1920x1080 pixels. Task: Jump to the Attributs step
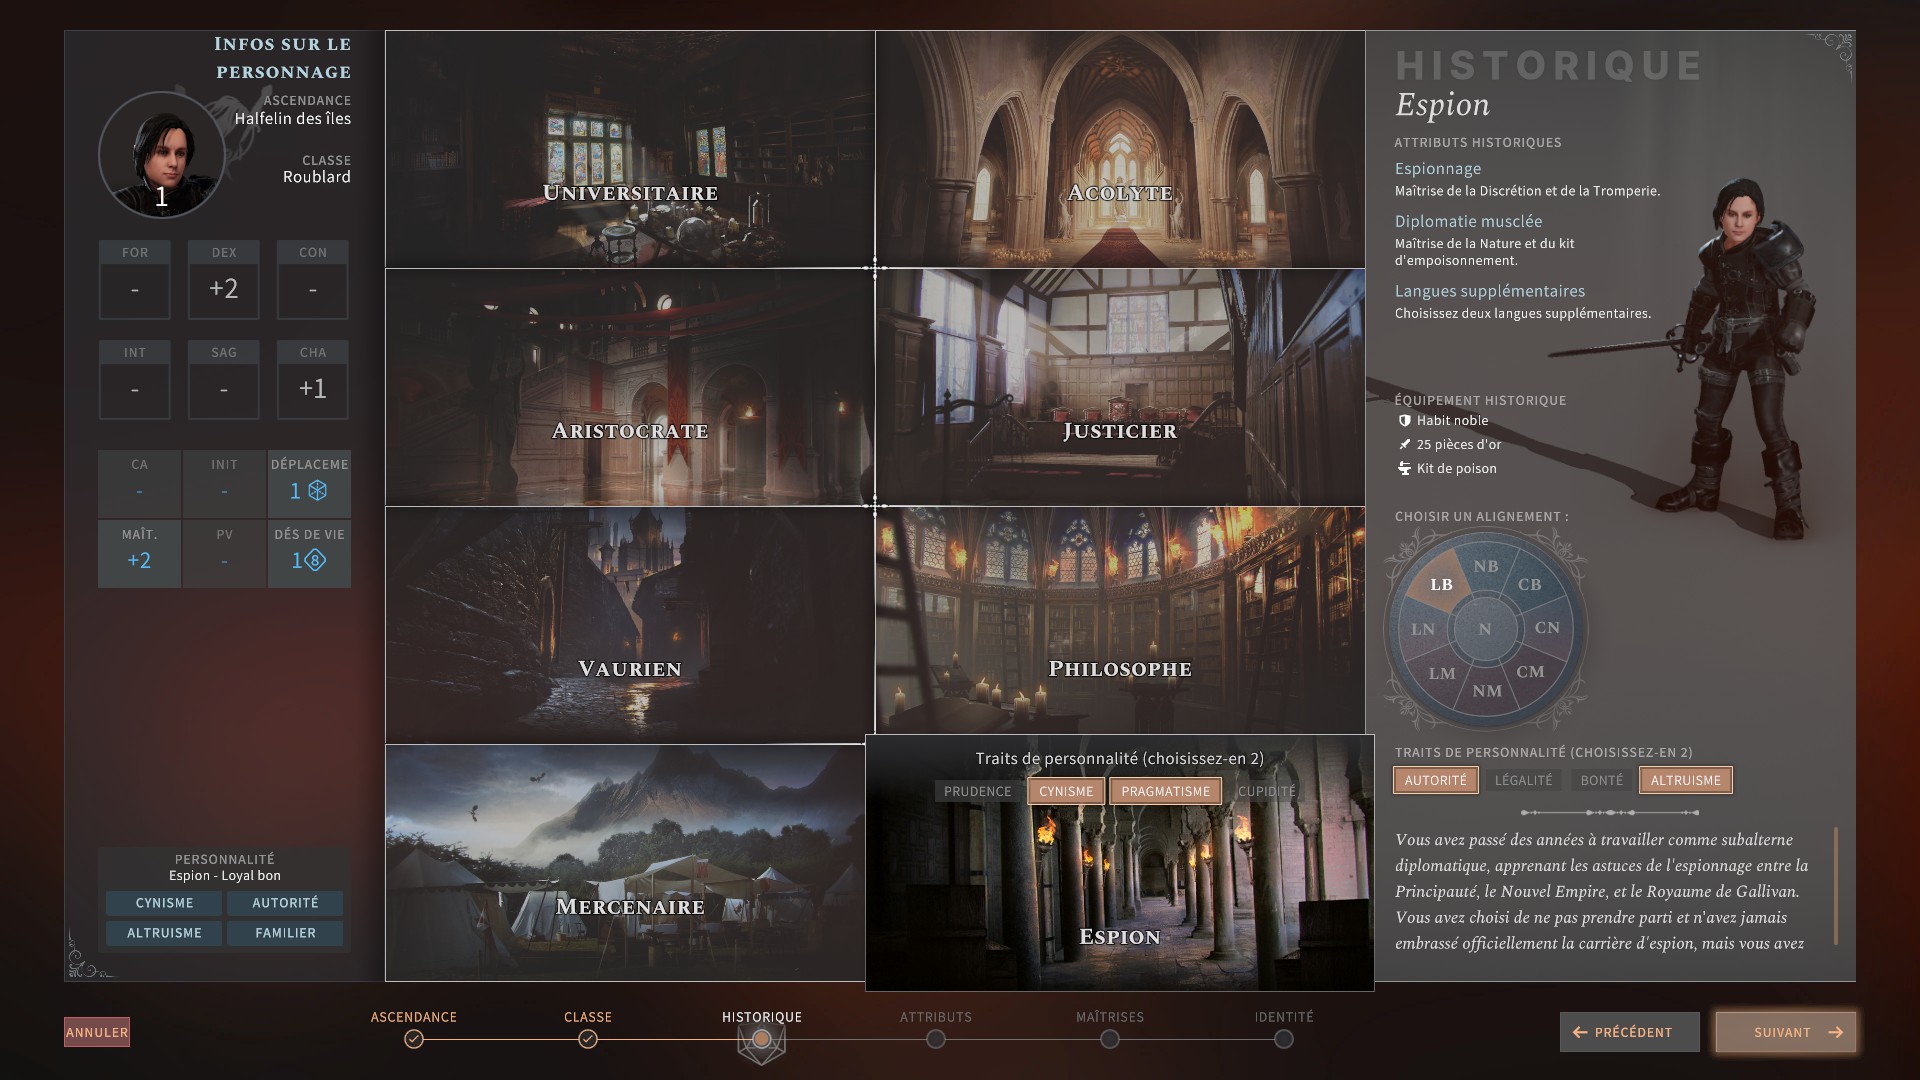point(936,1039)
